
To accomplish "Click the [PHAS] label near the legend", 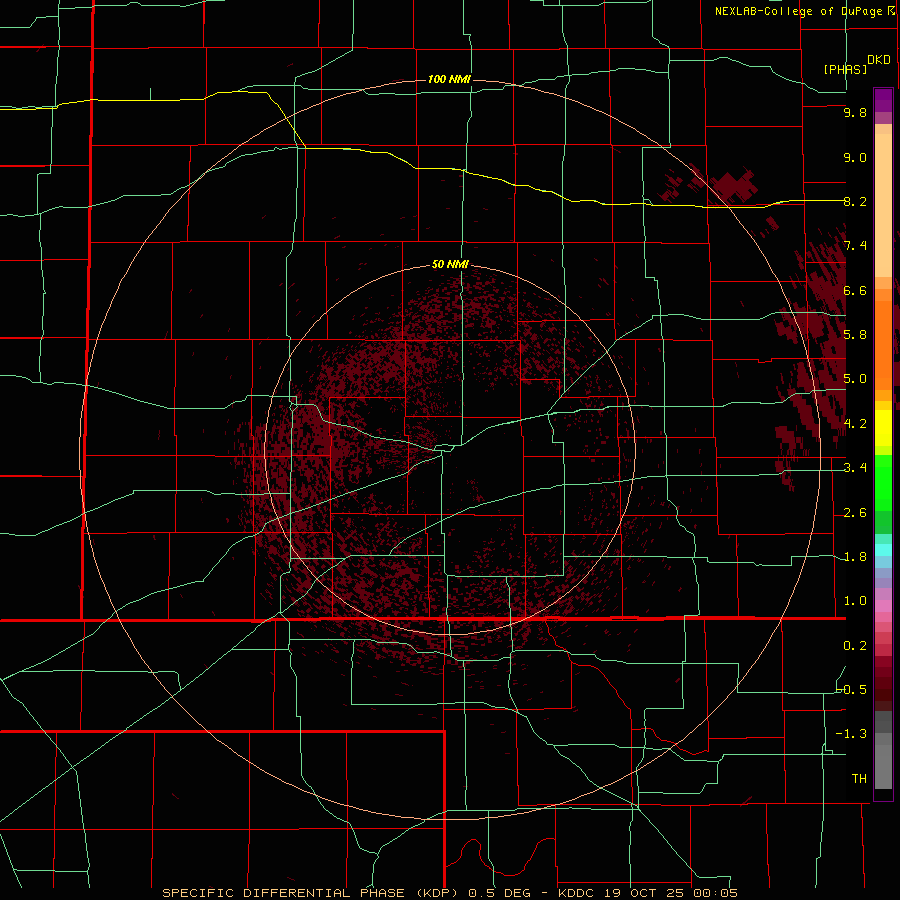I will point(845,69).
